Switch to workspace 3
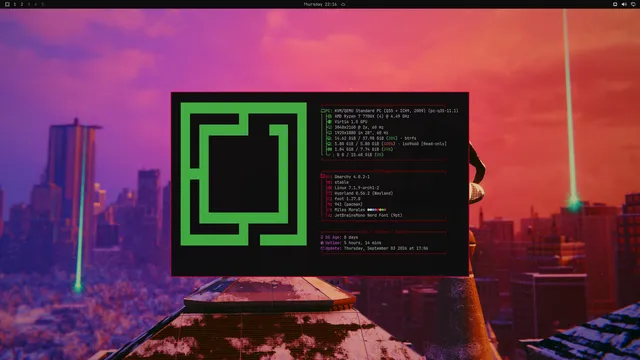The height and width of the screenshot is (360, 640). click(x=29, y=4)
